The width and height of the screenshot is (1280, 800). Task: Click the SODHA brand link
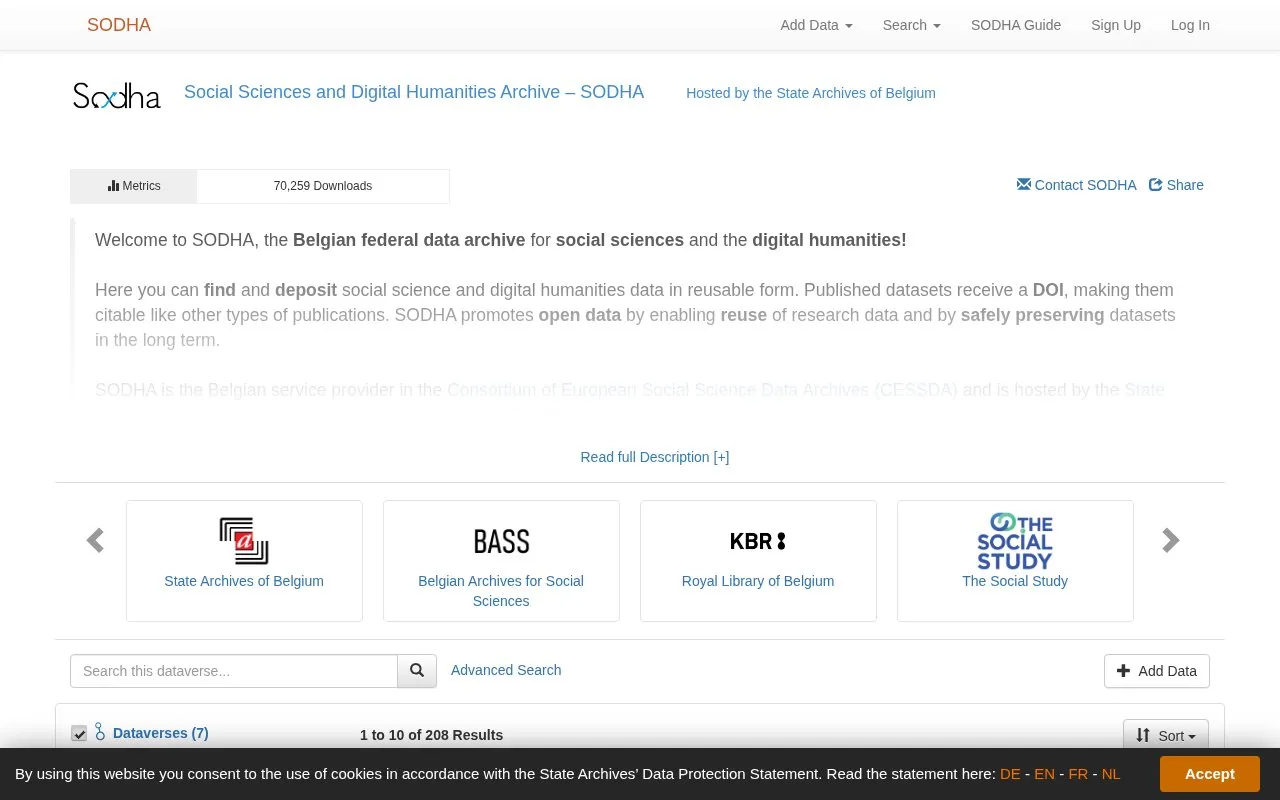click(x=119, y=25)
